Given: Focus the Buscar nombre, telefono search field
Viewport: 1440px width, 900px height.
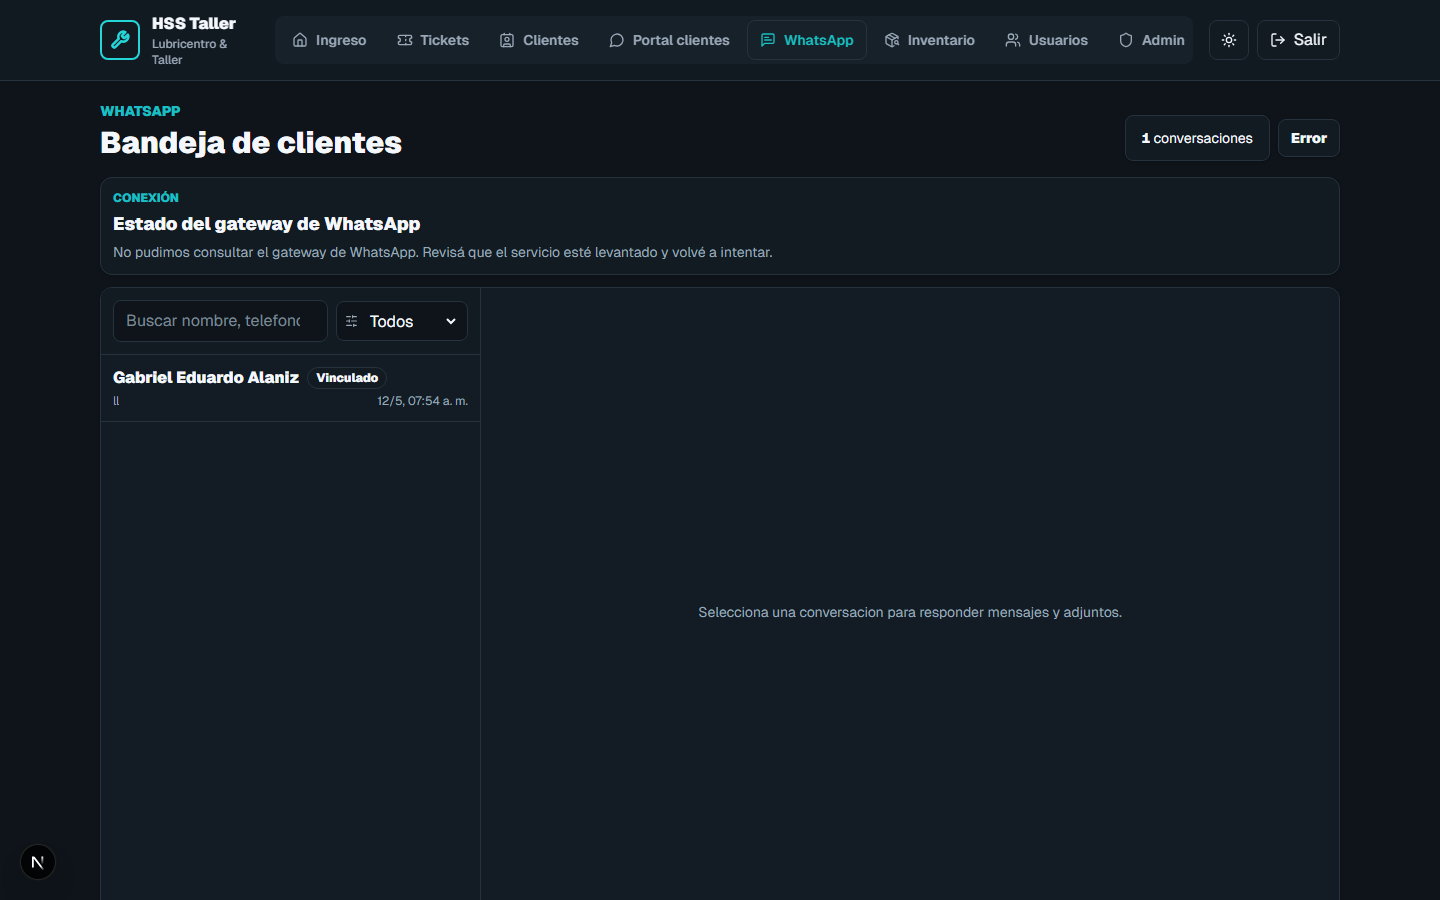Looking at the screenshot, I should [x=220, y=321].
